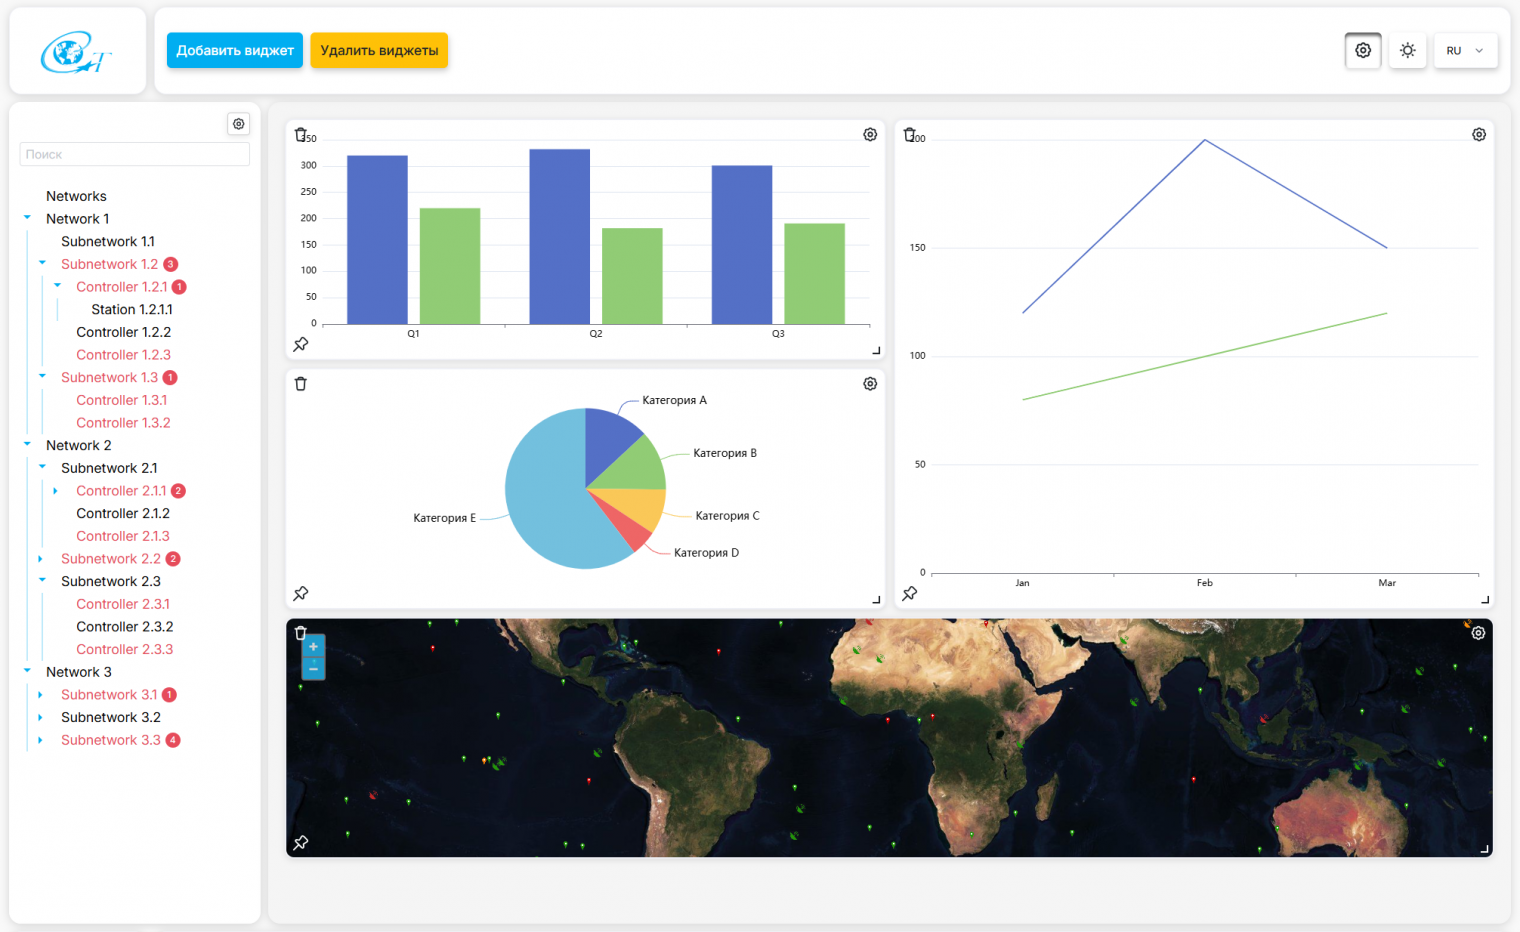Select Station 1.2.1.1 in the tree
Viewport: 1520px width, 932px height.
[131, 309]
